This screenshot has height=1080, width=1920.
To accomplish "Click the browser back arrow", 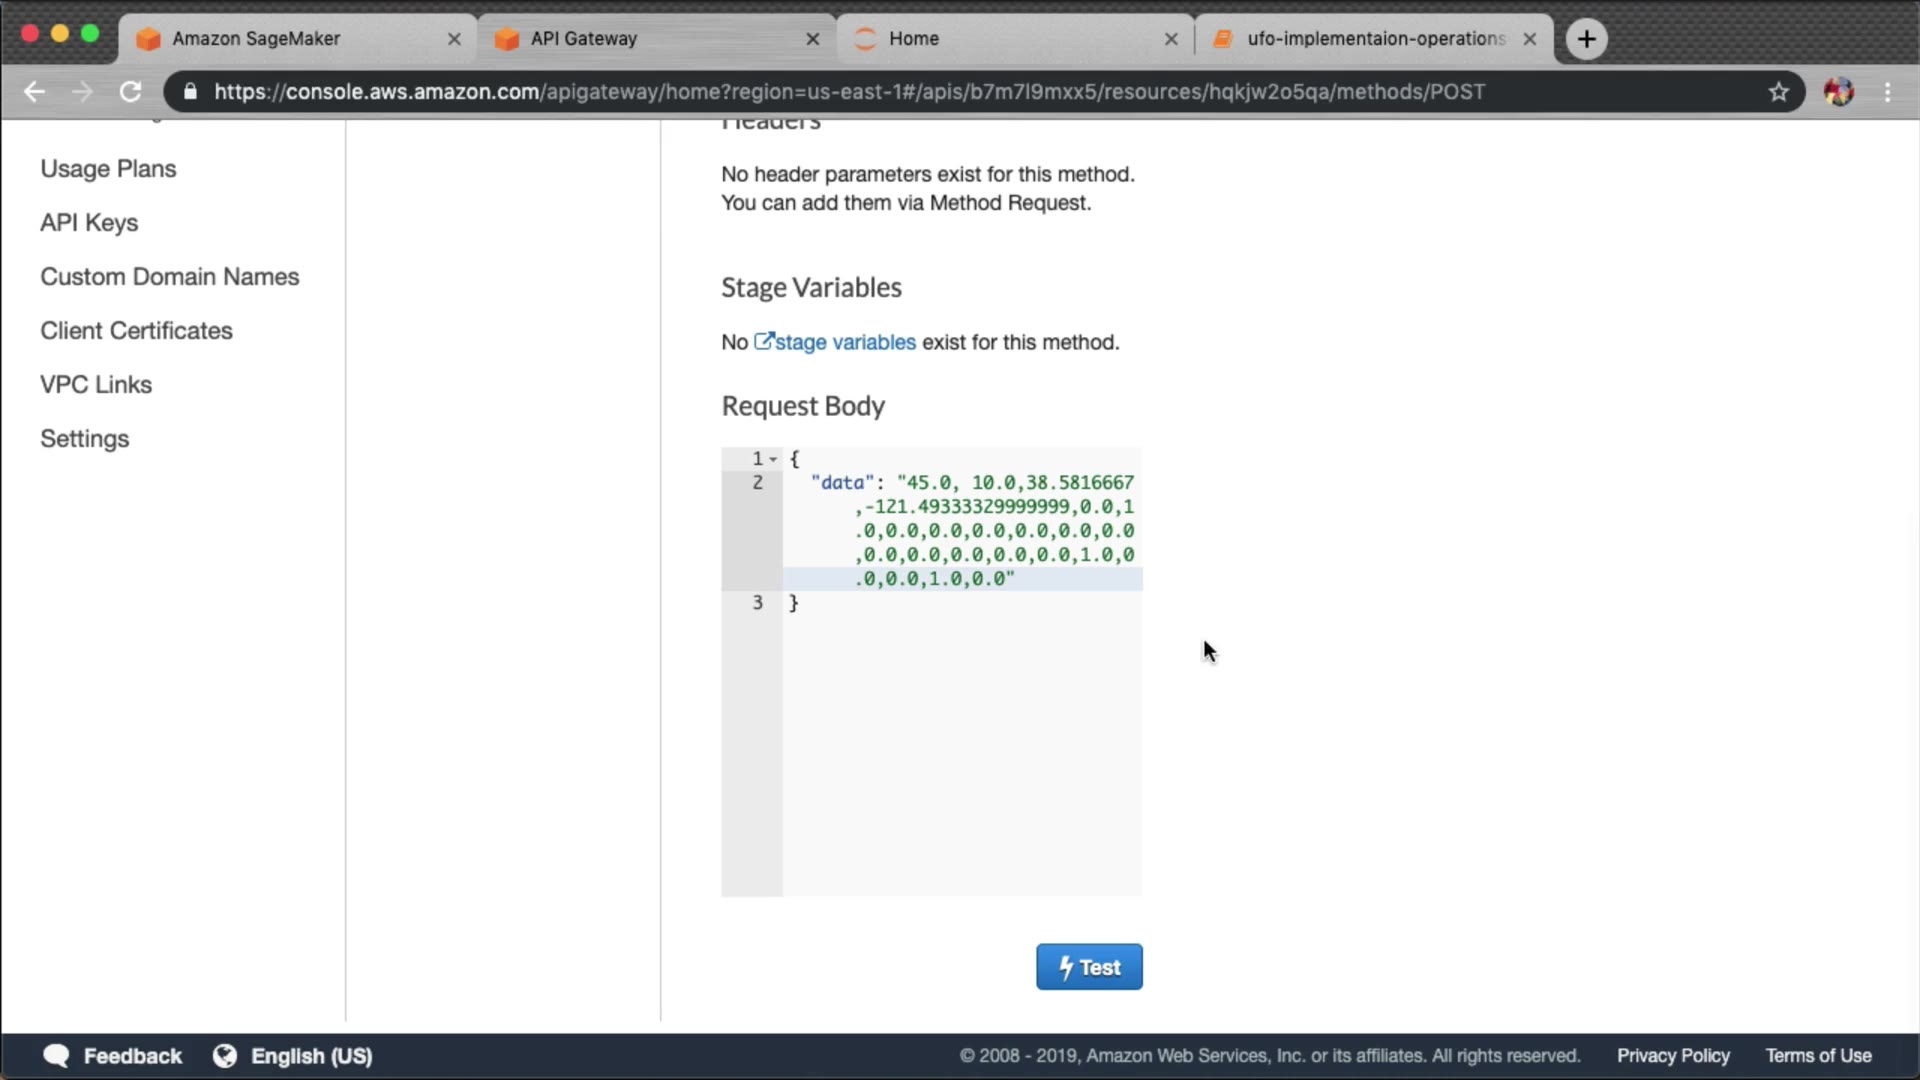I will (x=35, y=92).
